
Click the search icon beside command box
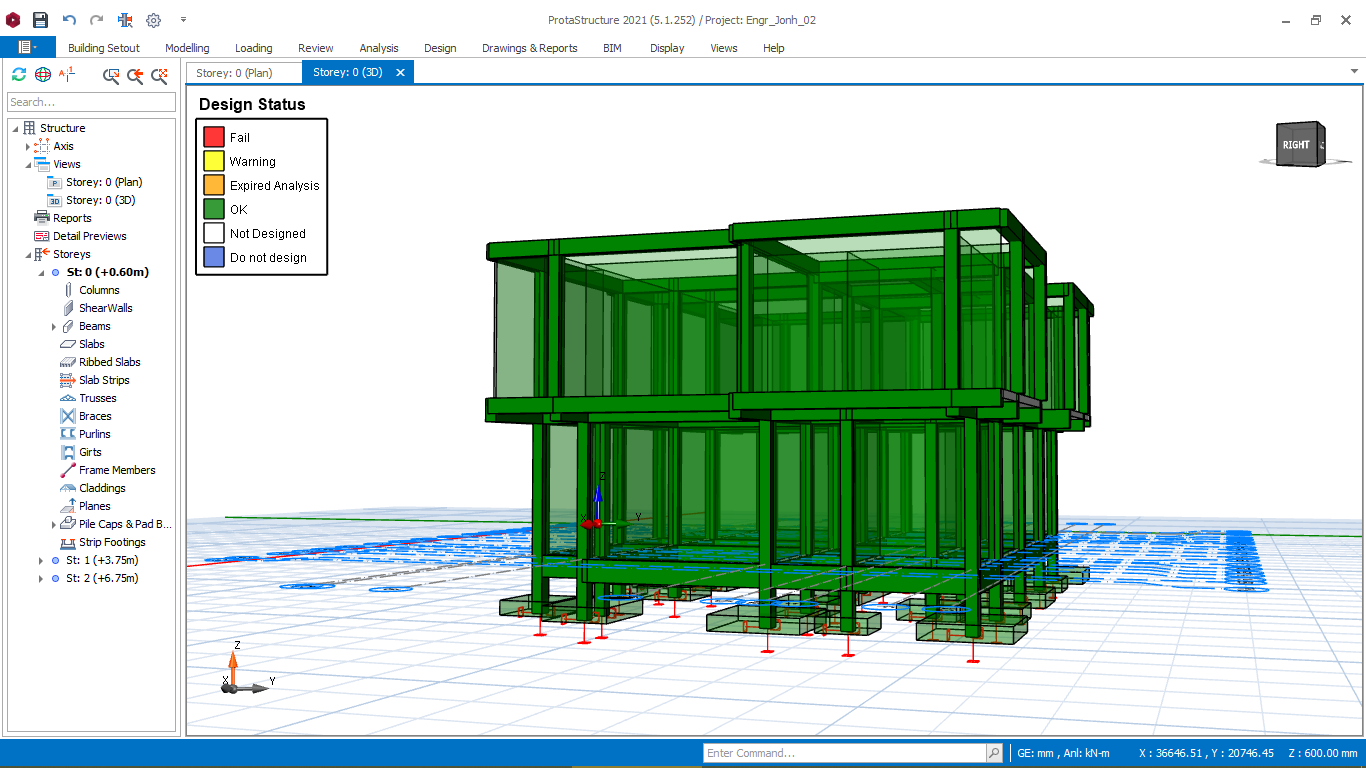(994, 753)
